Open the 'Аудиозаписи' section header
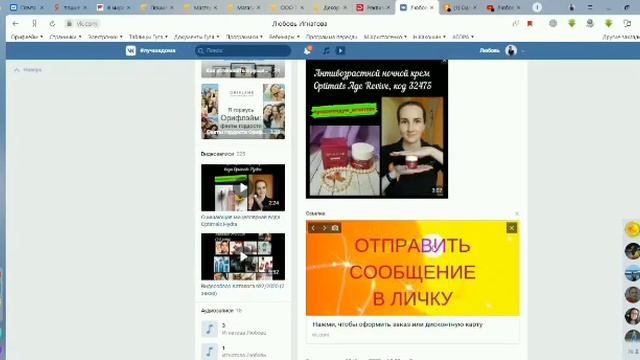 (x=221, y=311)
